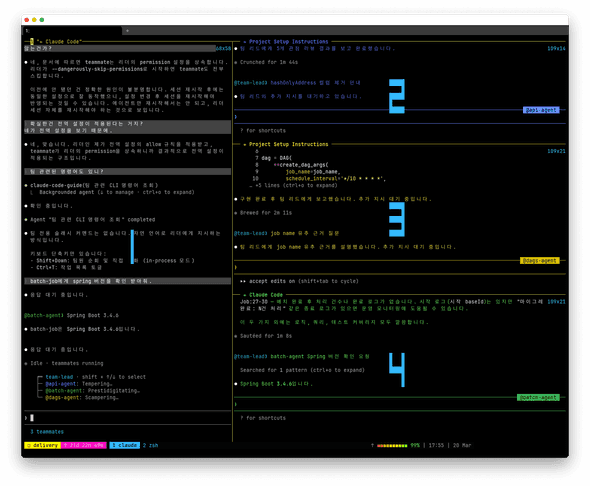Select '@api-agent: Tempering' teammate row
The height and width of the screenshot is (486, 590).
point(79,384)
